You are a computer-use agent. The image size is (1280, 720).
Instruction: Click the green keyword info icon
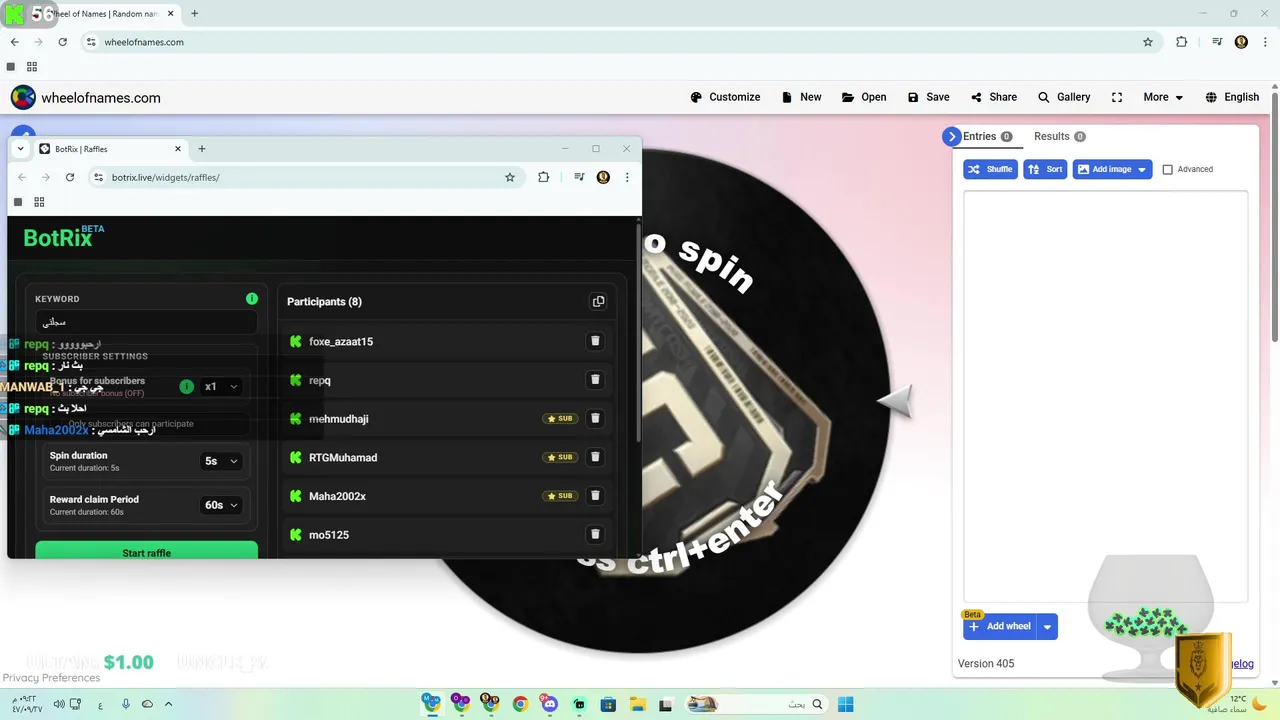coord(252,298)
